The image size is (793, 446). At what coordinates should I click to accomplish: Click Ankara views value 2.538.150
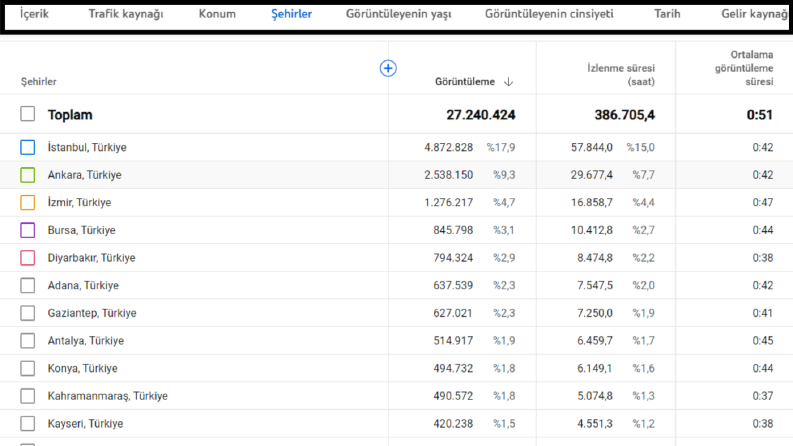pyautogui.click(x=449, y=175)
